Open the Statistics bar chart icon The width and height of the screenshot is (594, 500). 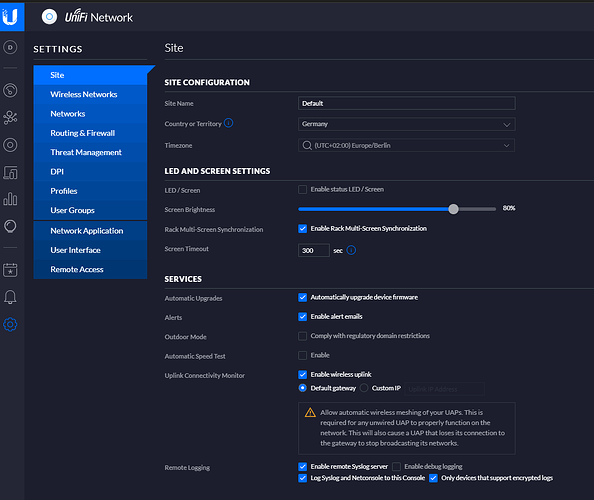(x=10, y=199)
